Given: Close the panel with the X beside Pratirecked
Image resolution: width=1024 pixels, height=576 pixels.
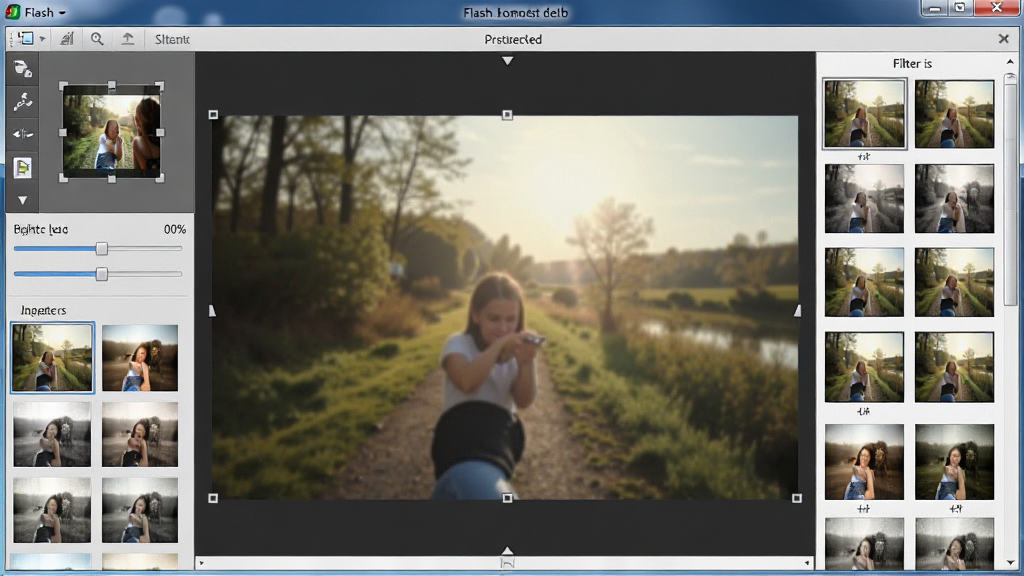Looking at the screenshot, I should [1004, 39].
